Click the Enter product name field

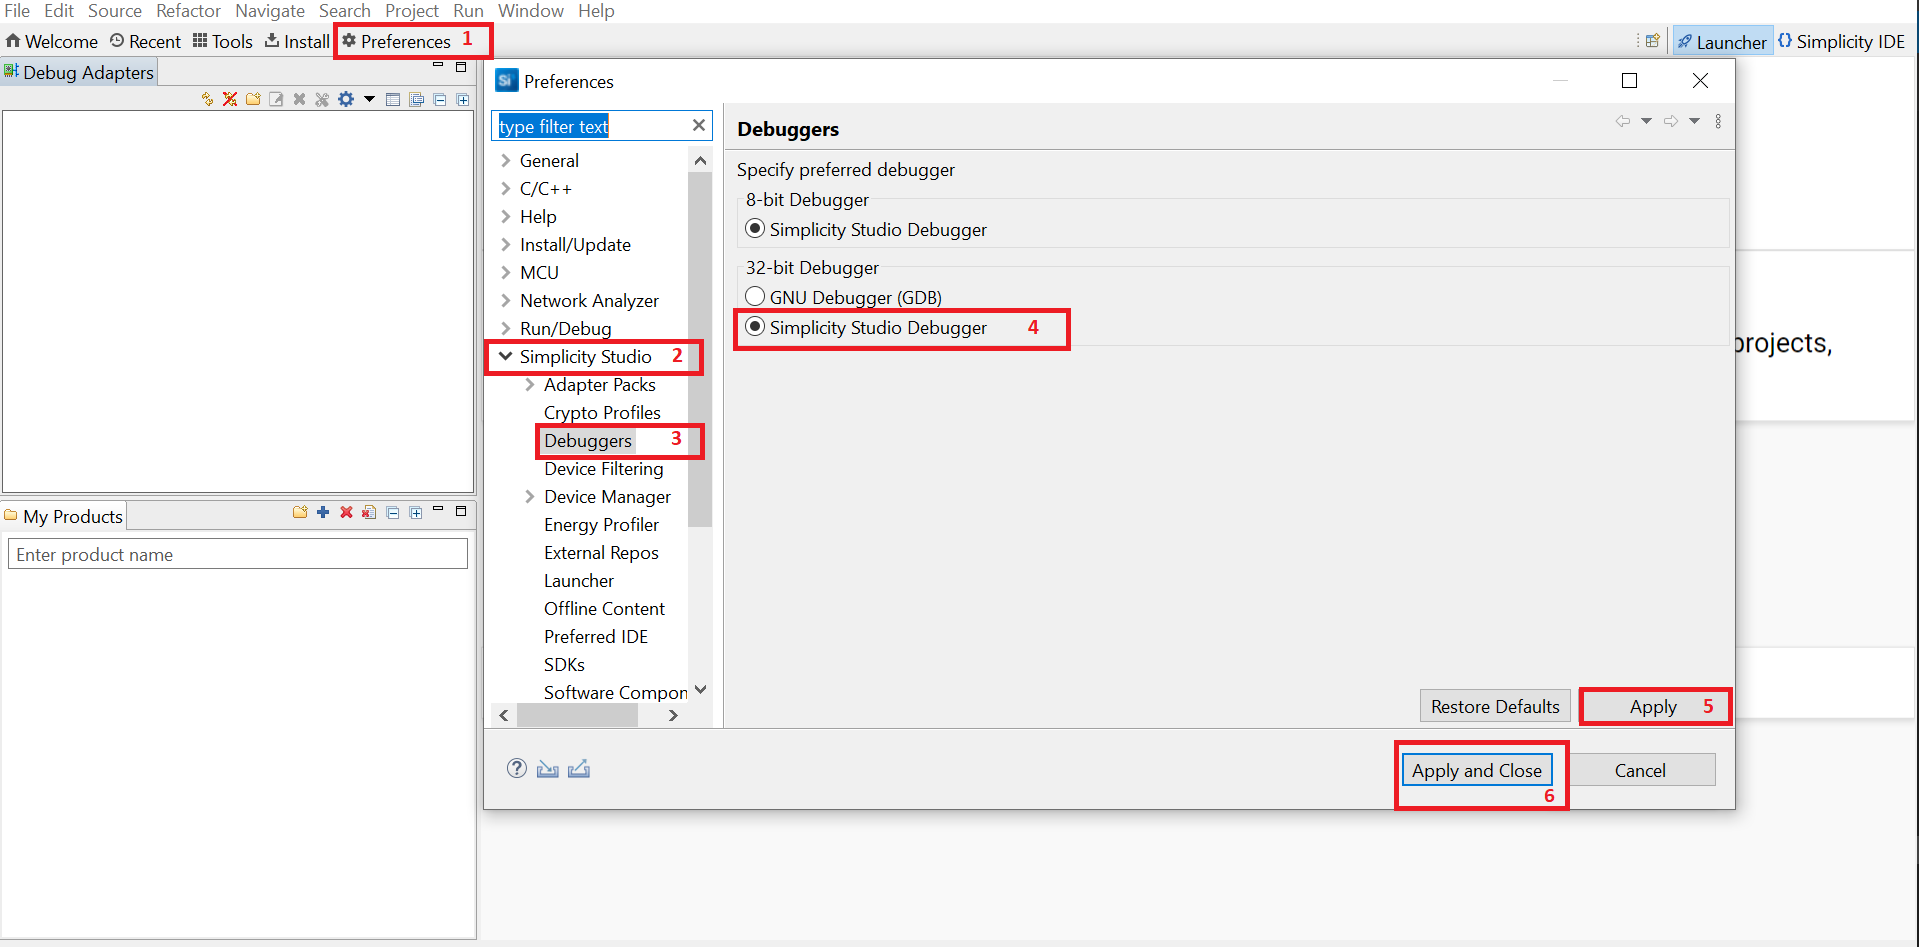238,554
